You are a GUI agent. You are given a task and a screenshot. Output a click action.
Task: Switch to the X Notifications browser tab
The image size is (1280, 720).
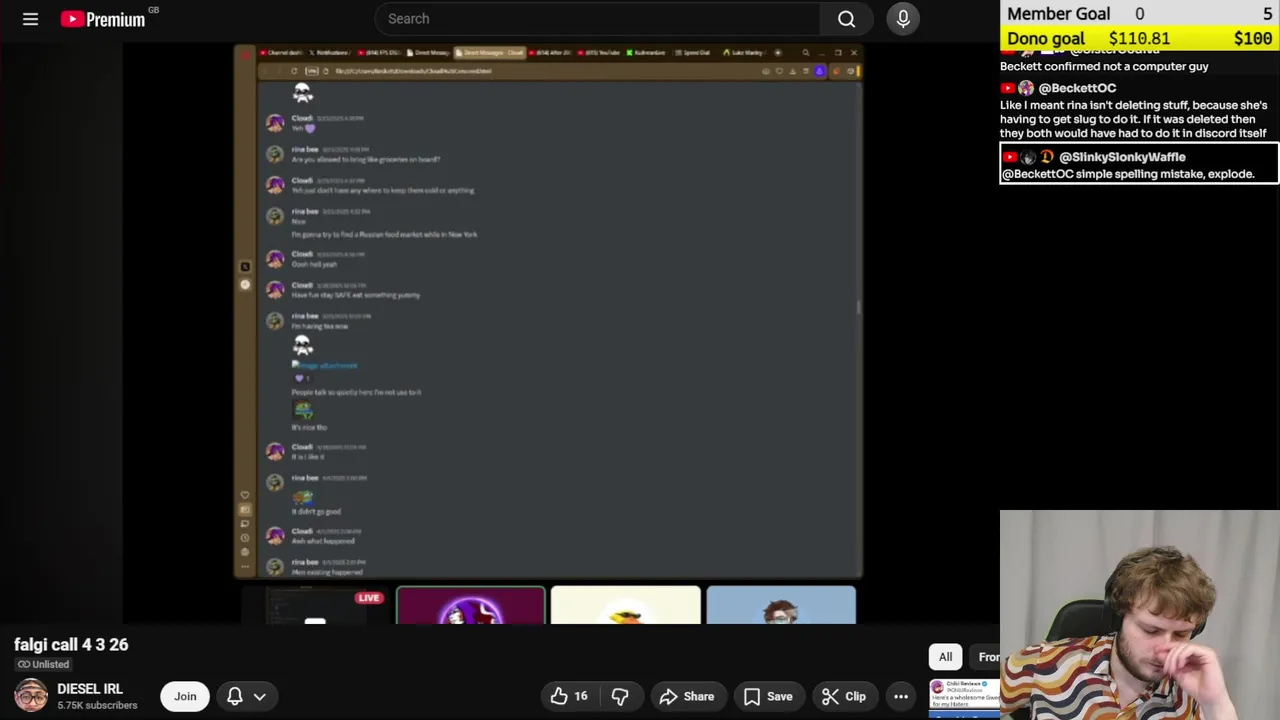click(x=329, y=52)
